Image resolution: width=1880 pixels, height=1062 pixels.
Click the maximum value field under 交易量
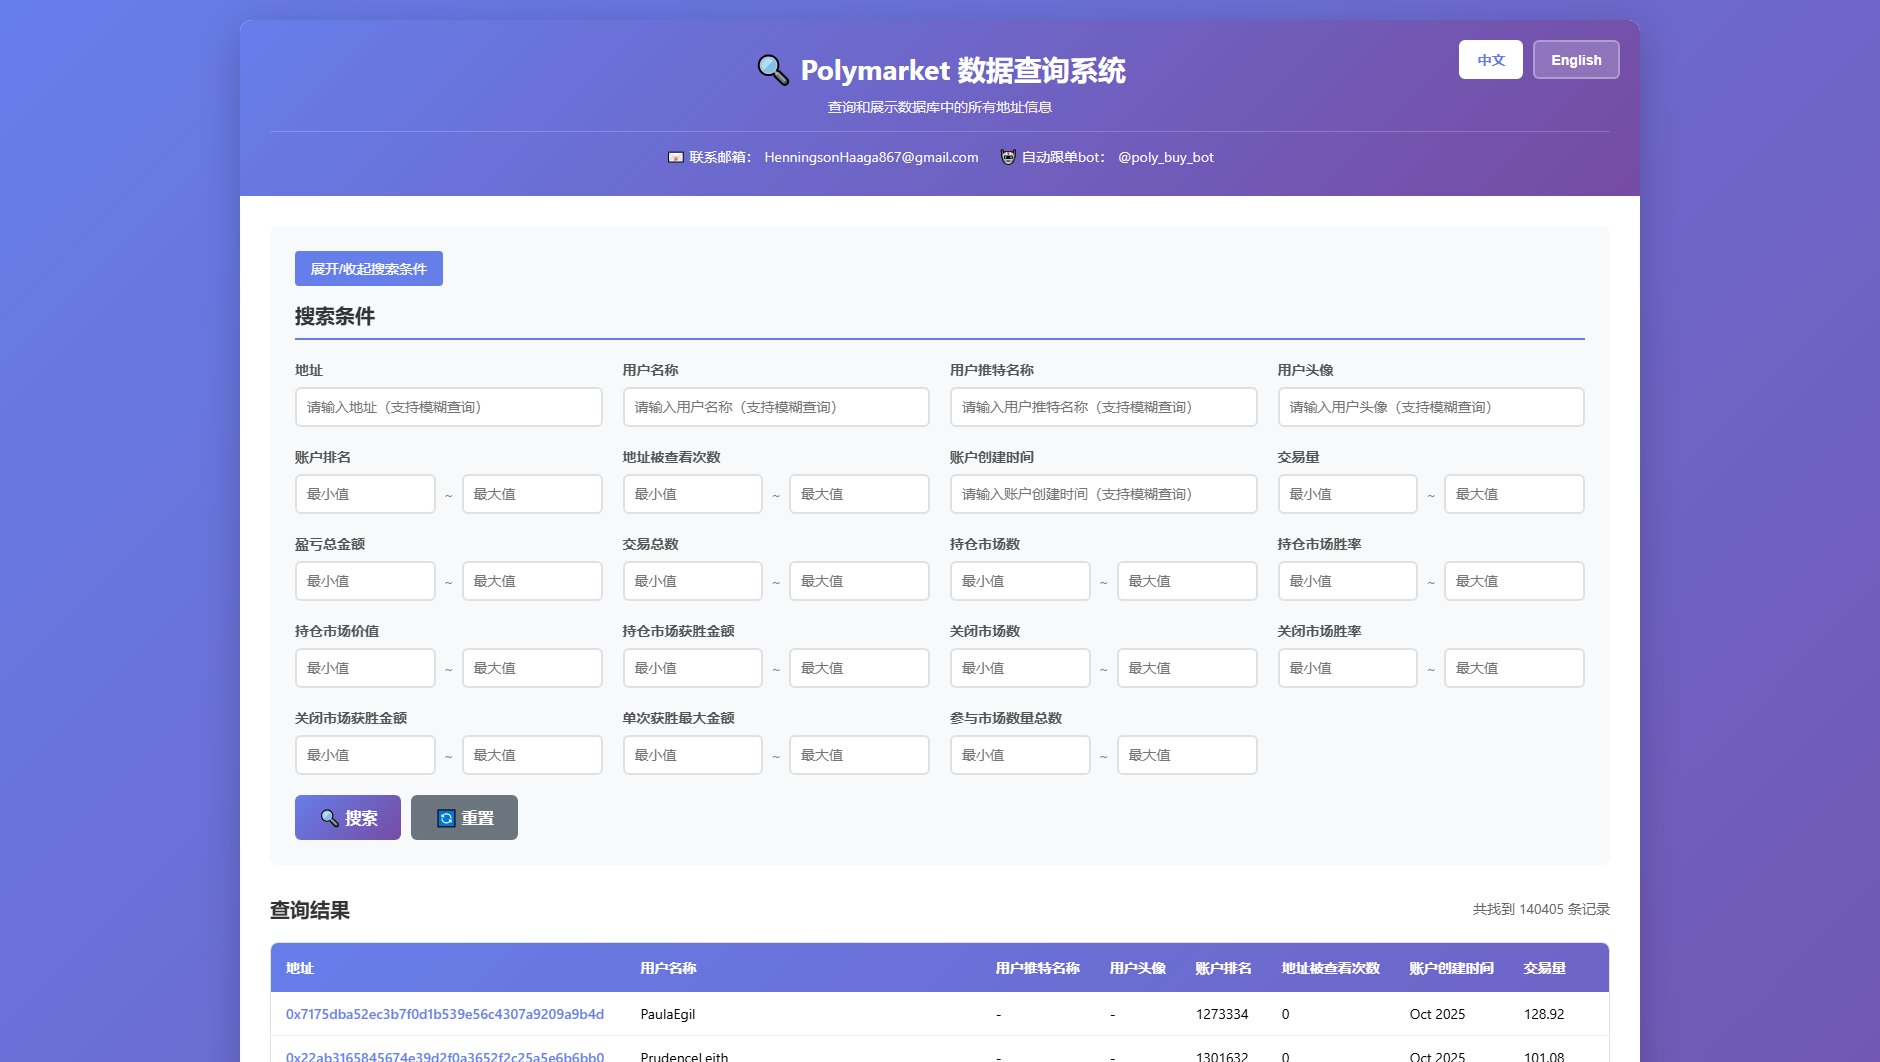pos(1514,493)
